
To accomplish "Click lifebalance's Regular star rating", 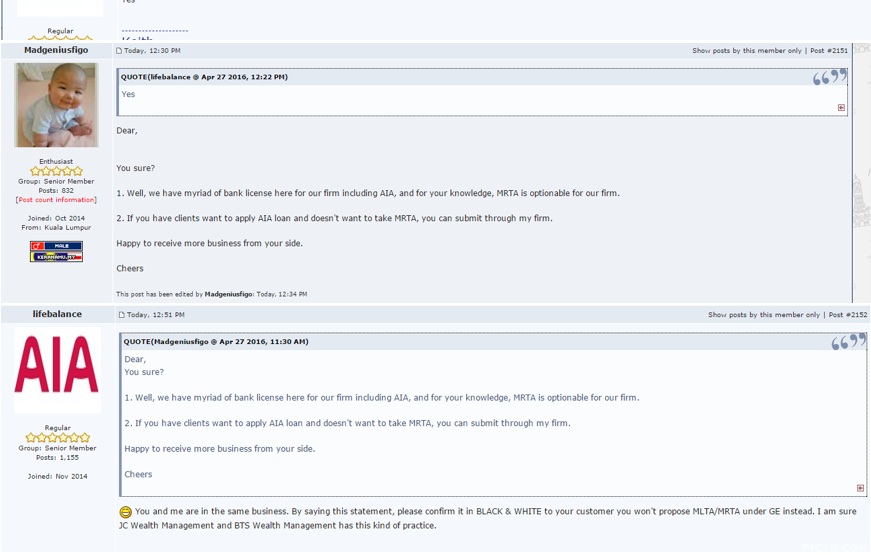I will coord(57,438).
